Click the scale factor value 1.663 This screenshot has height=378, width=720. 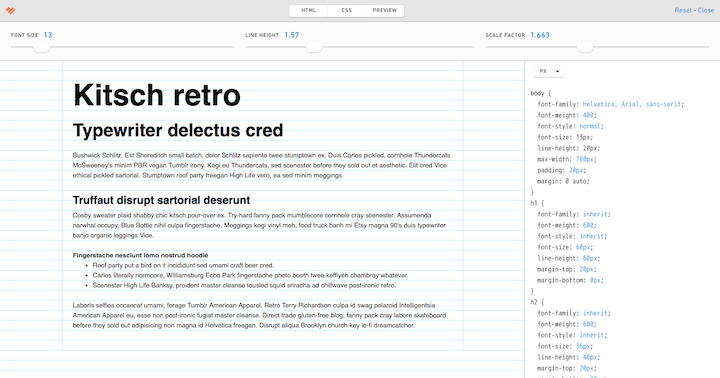click(540, 35)
